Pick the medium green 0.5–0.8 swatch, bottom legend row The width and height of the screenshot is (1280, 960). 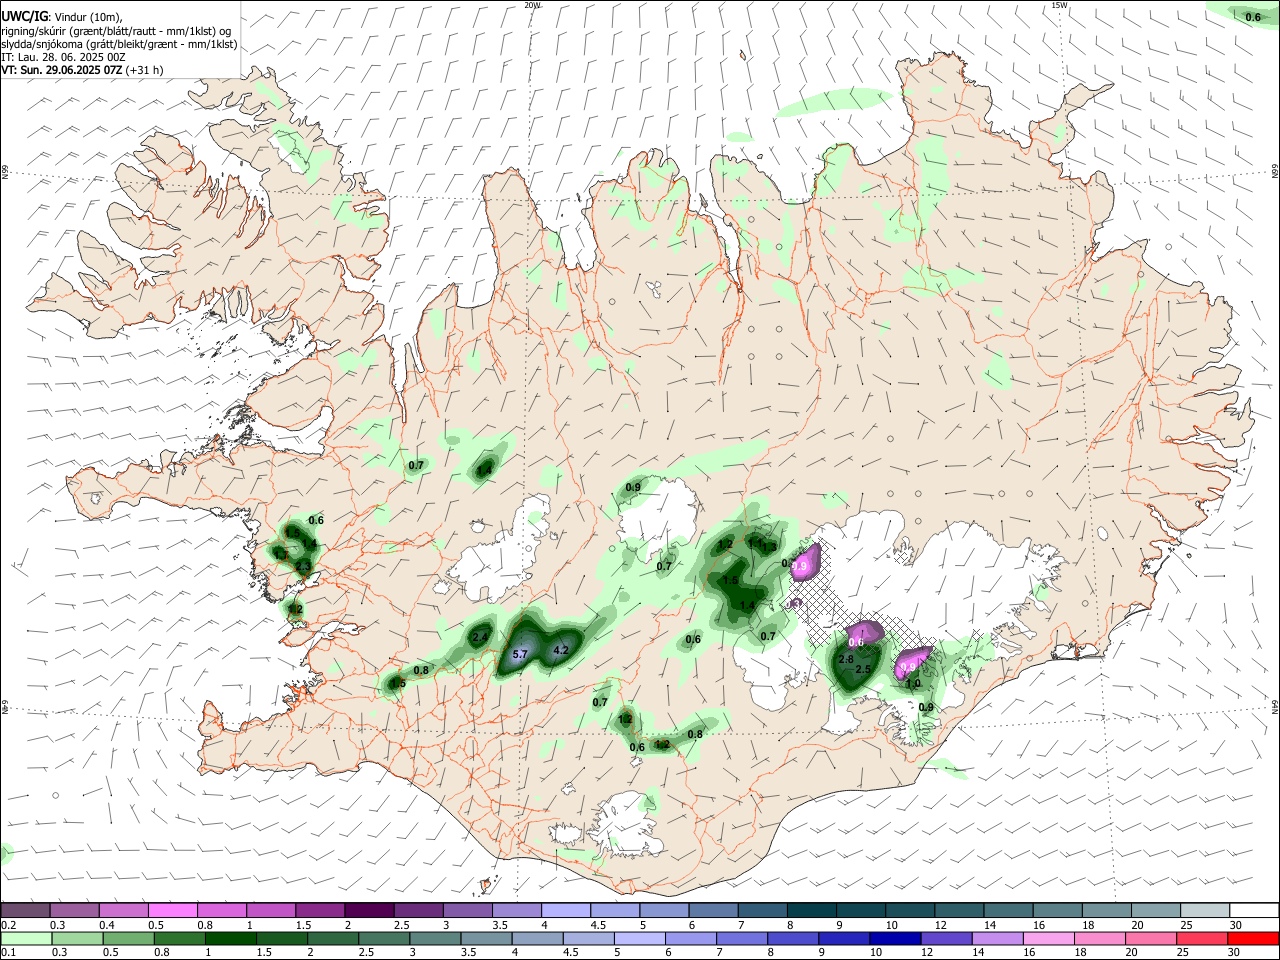[128, 938]
